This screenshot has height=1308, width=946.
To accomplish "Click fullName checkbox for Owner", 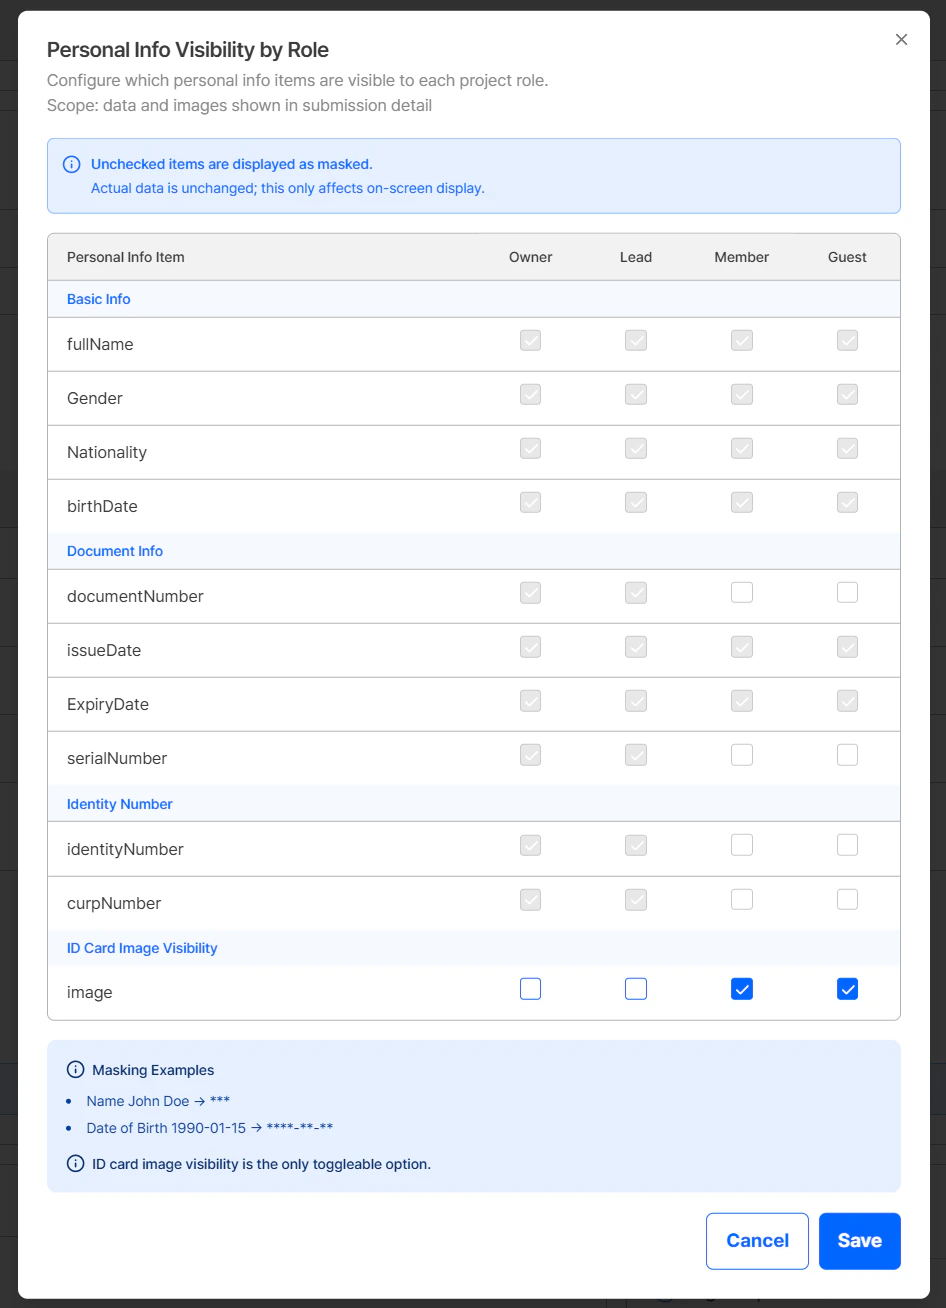I will point(531,341).
